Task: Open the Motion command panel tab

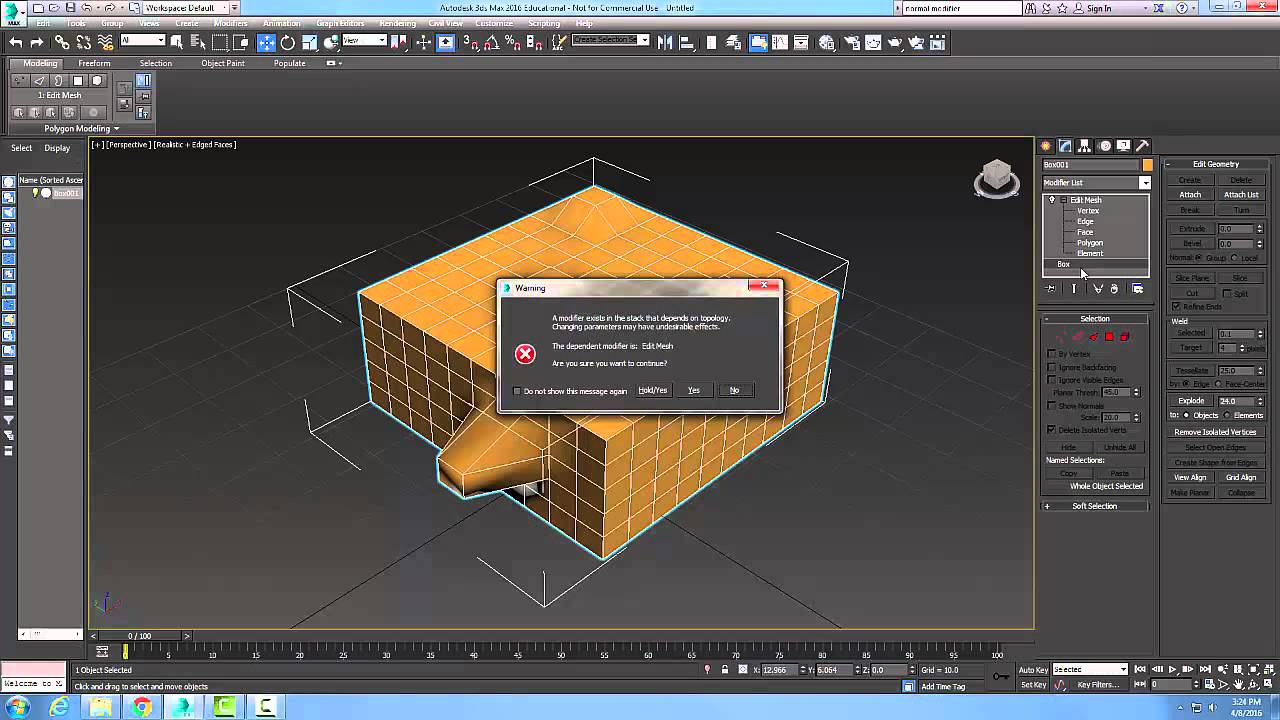Action: tap(1104, 146)
